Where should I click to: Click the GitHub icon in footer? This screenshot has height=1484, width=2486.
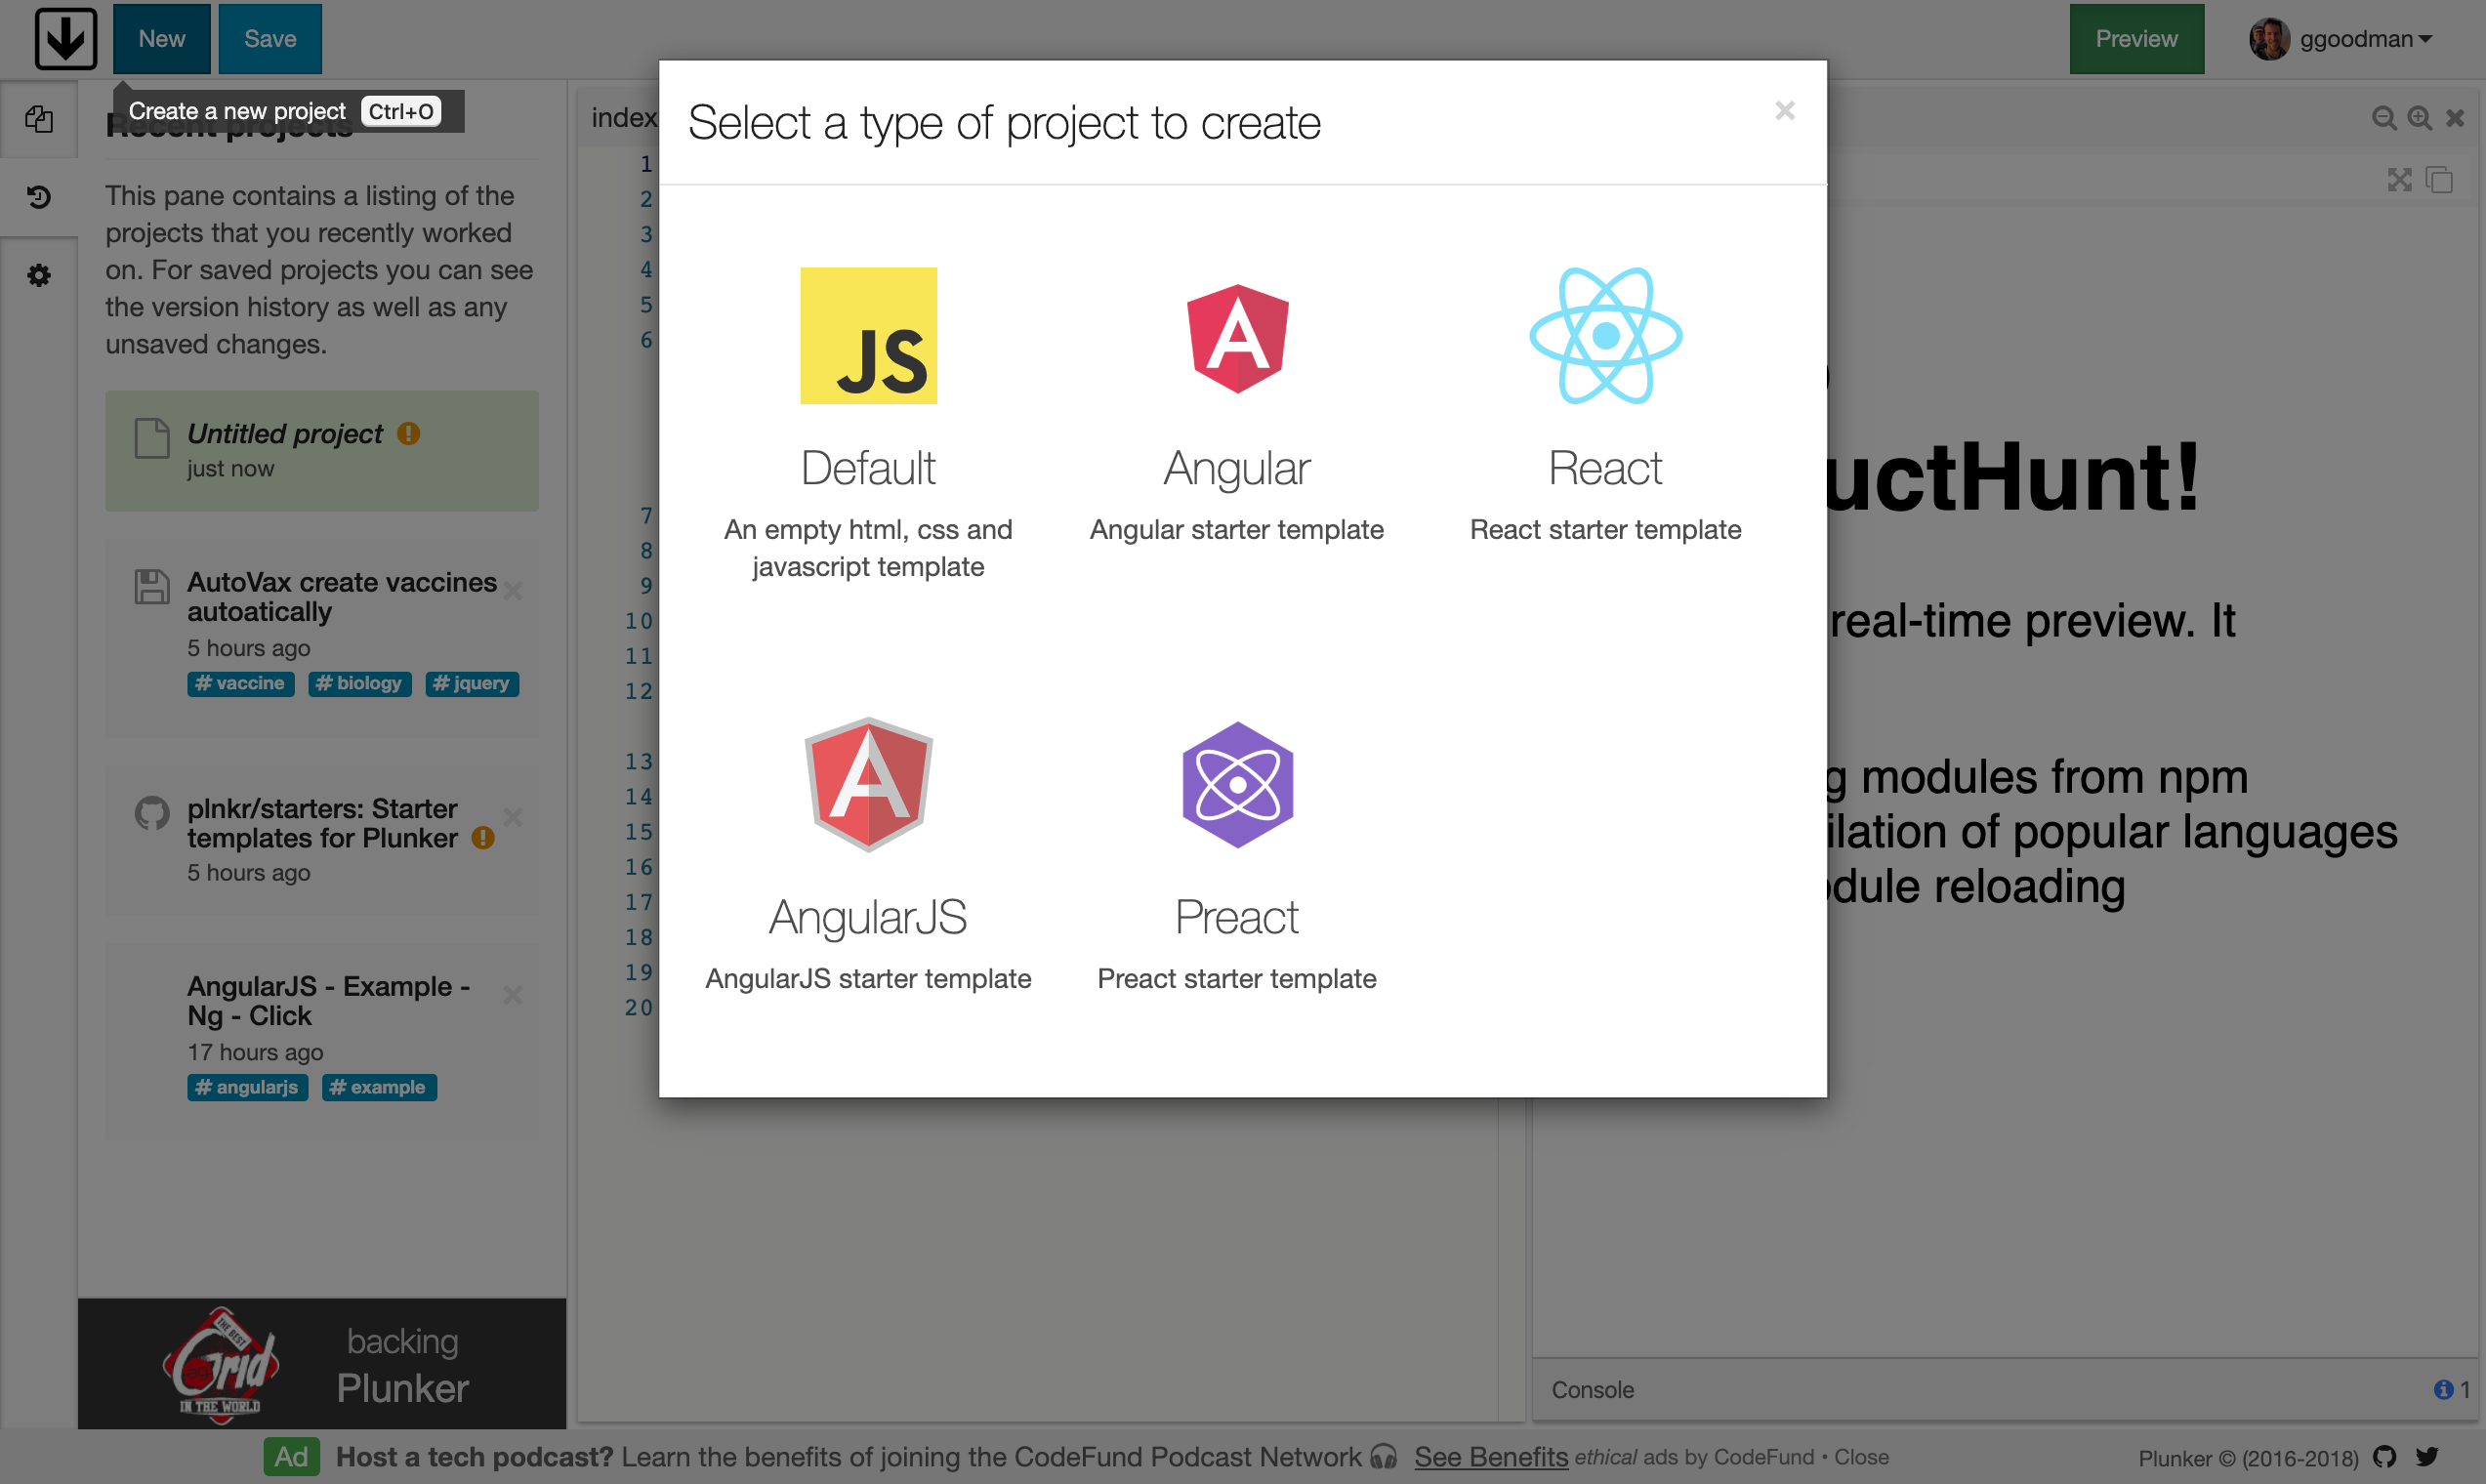pos(2385,1457)
